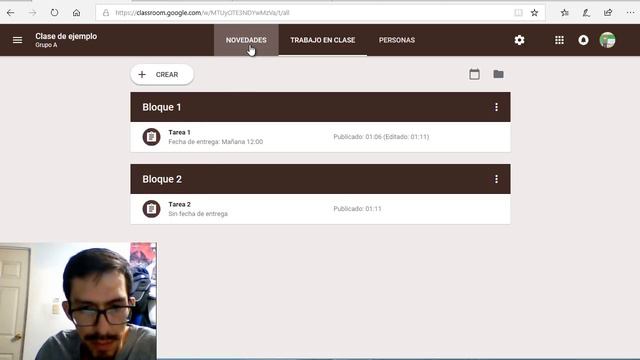Share this page icon
Screen dimensions: 640x360
click(x=608, y=13)
